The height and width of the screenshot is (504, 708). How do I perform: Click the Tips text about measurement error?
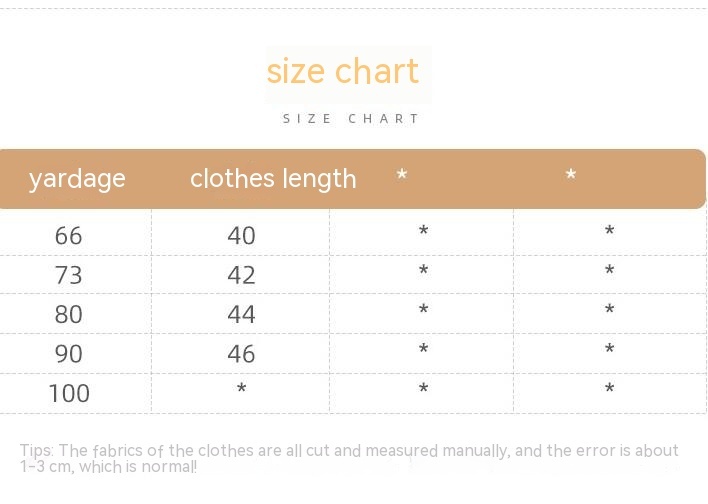pyautogui.click(x=349, y=458)
